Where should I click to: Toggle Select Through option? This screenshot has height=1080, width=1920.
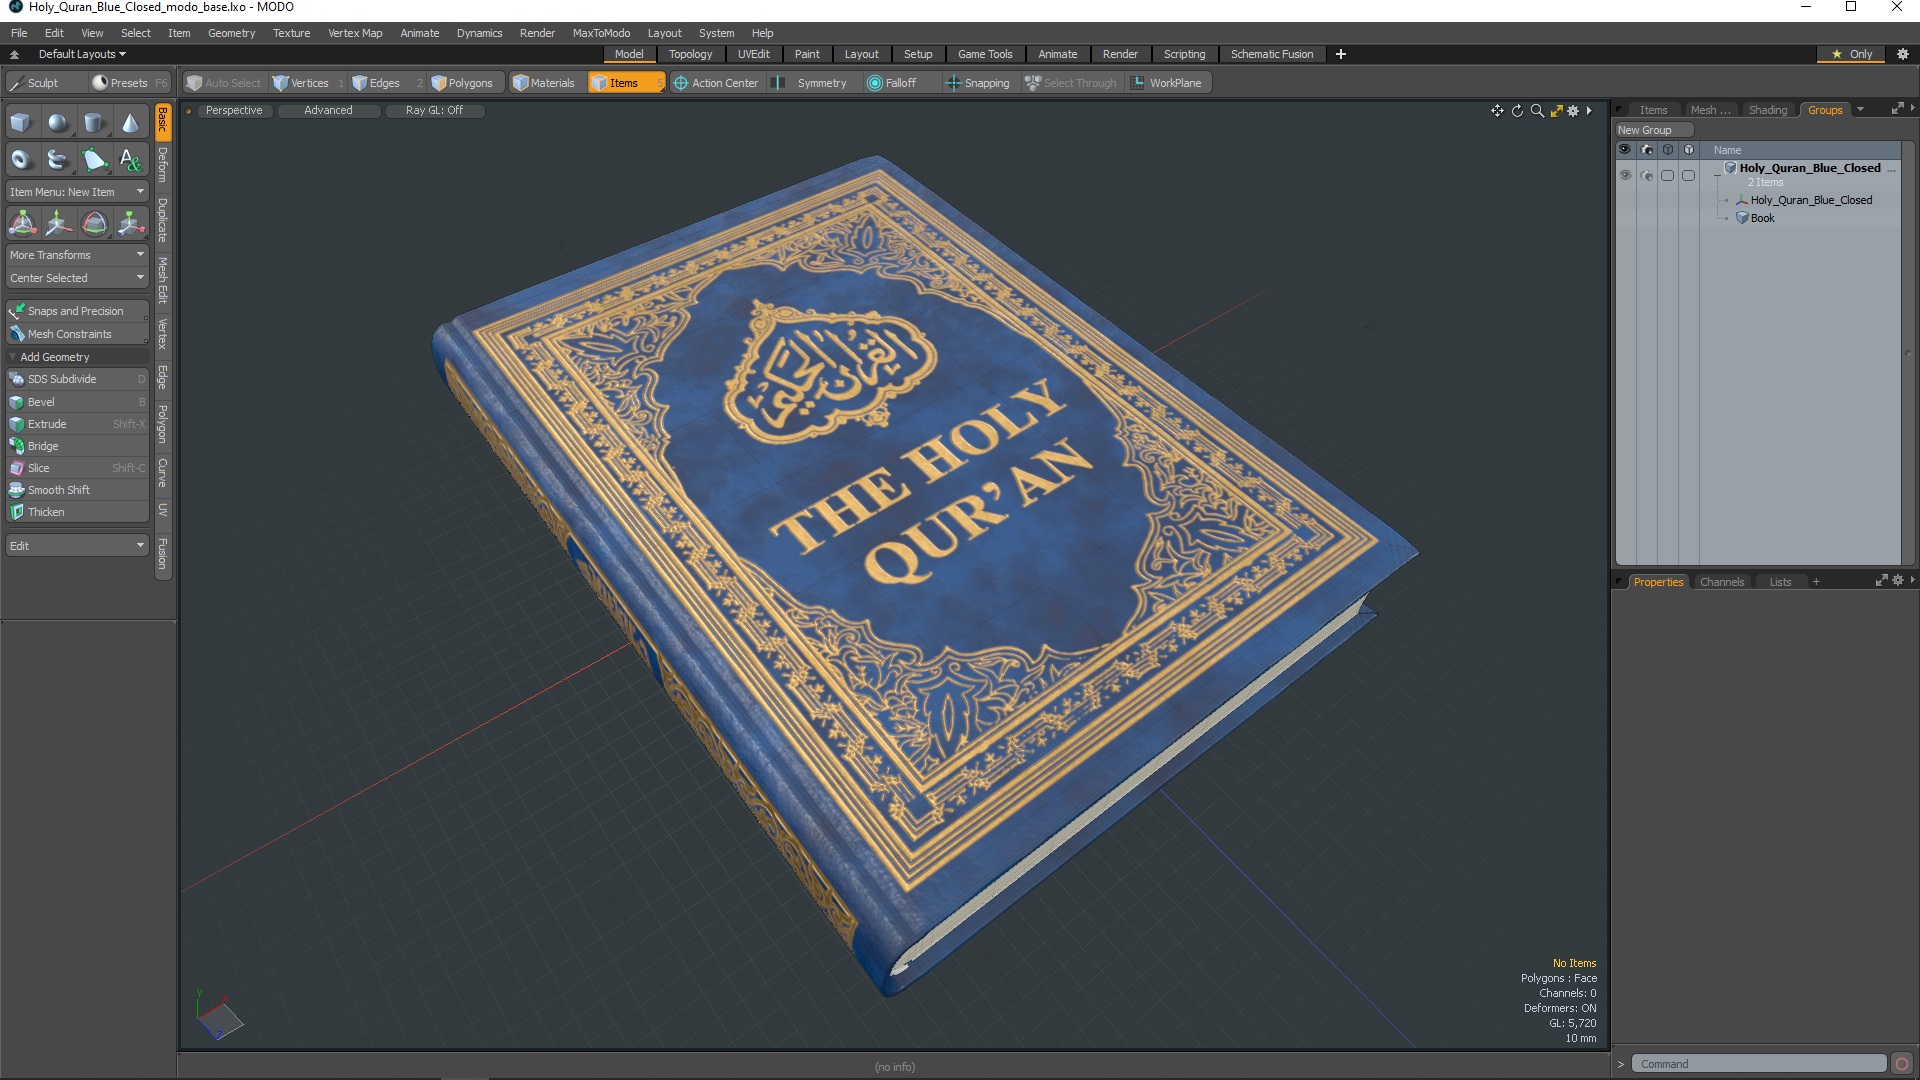[x=1071, y=83]
